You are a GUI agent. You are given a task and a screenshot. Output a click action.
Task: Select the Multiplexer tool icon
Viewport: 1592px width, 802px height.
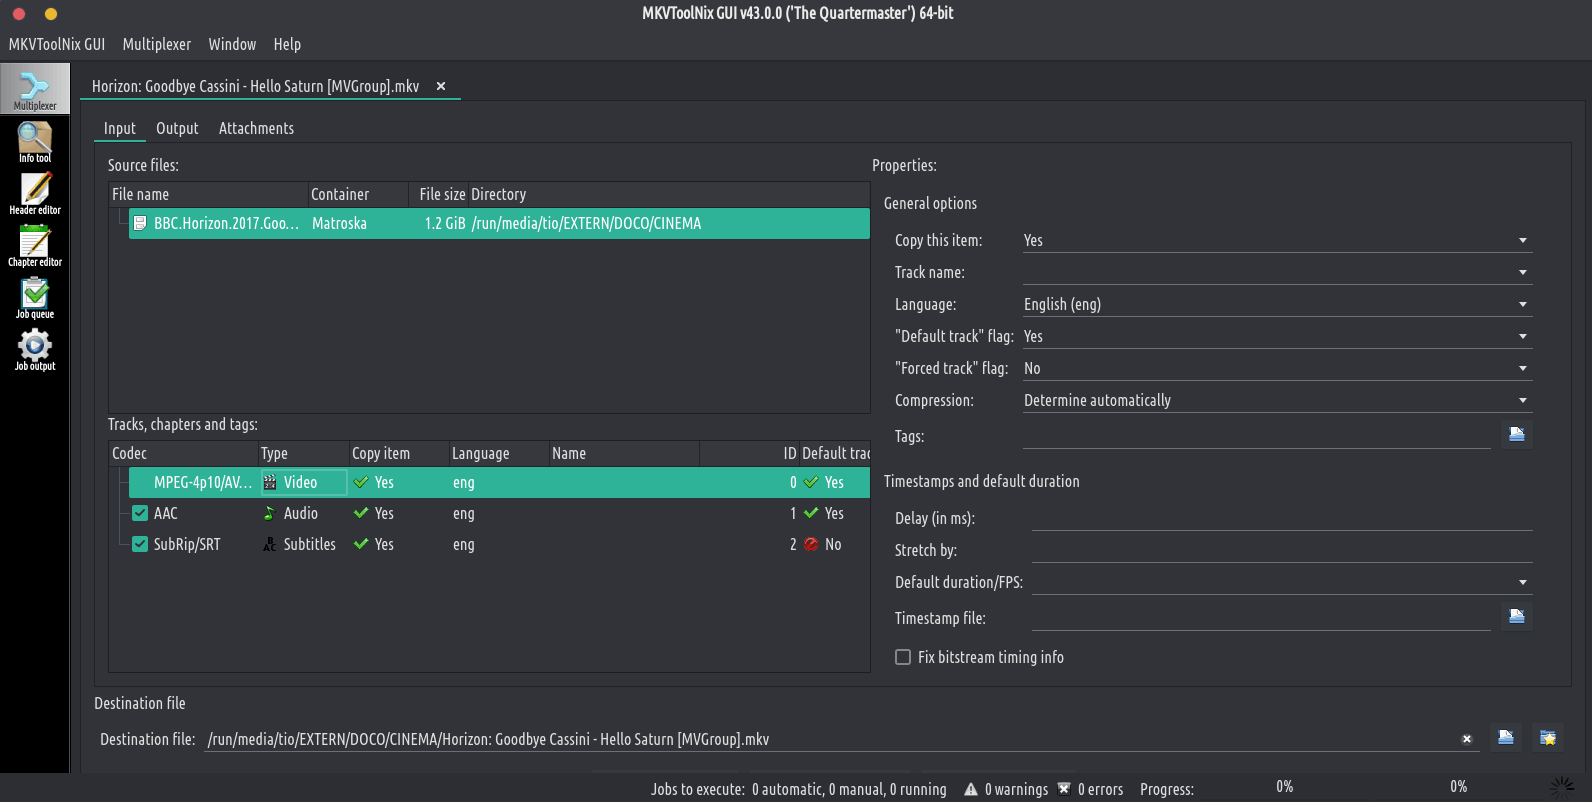[x=35, y=89]
